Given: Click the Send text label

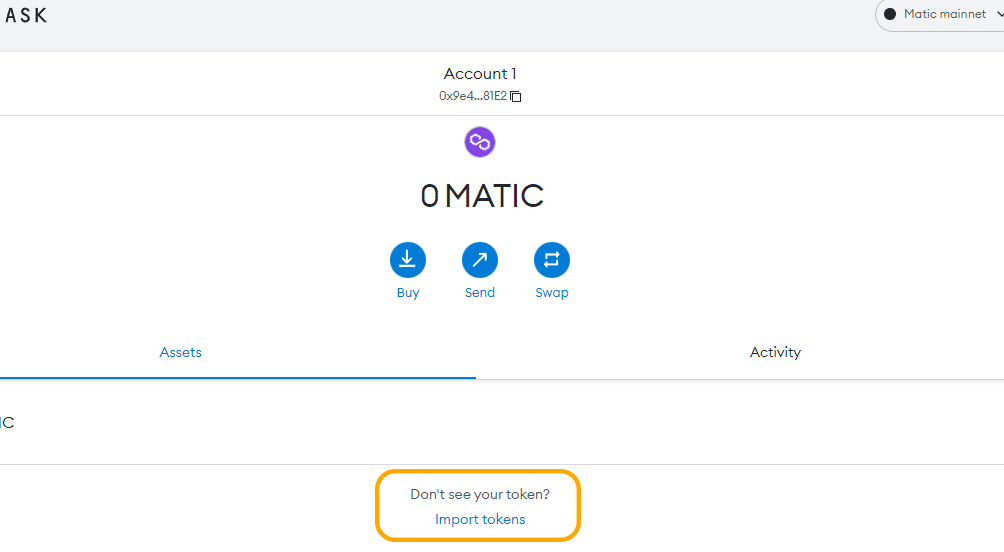Looking at the screenshot, I should (x=480, y=293).
